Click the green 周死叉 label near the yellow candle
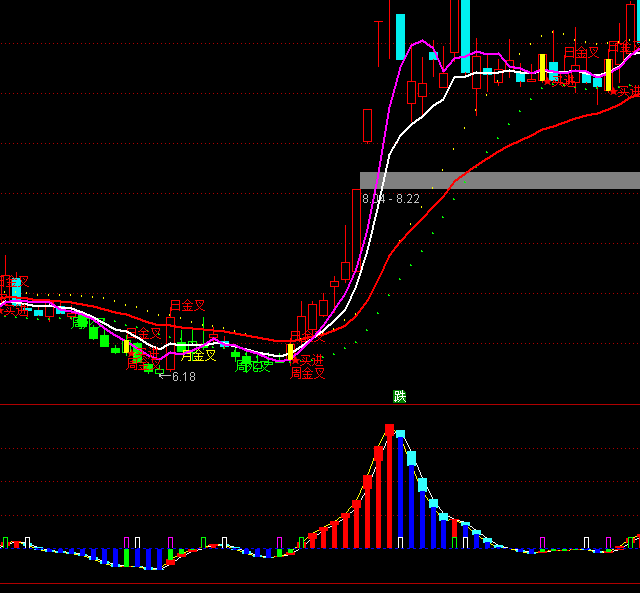640x593 pixels. coord(252,366)
